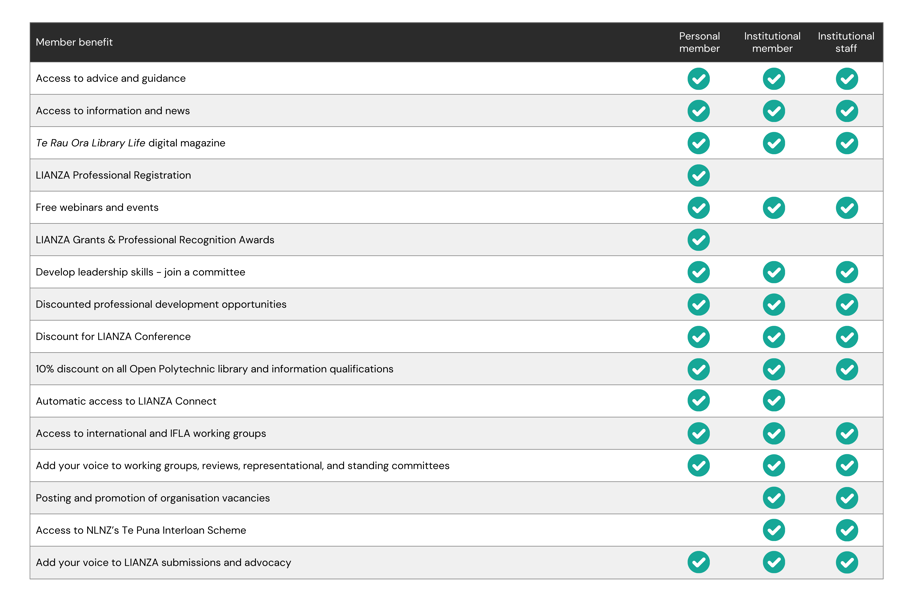Click Institutional staff checkmark for advice and guidance
This screenshot has width=900, height=600.
coord(847,78)
